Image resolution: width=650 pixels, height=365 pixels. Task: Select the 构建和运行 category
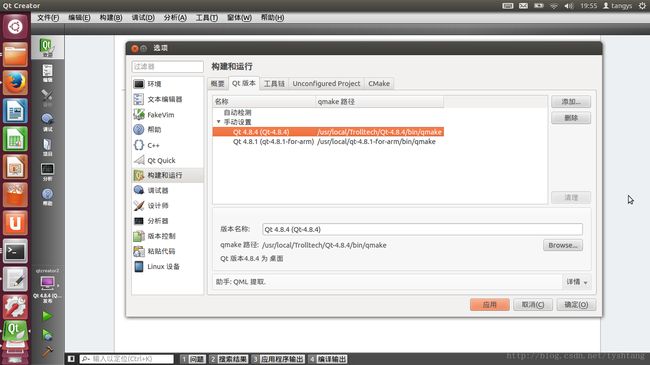click(x=167, y=175)
